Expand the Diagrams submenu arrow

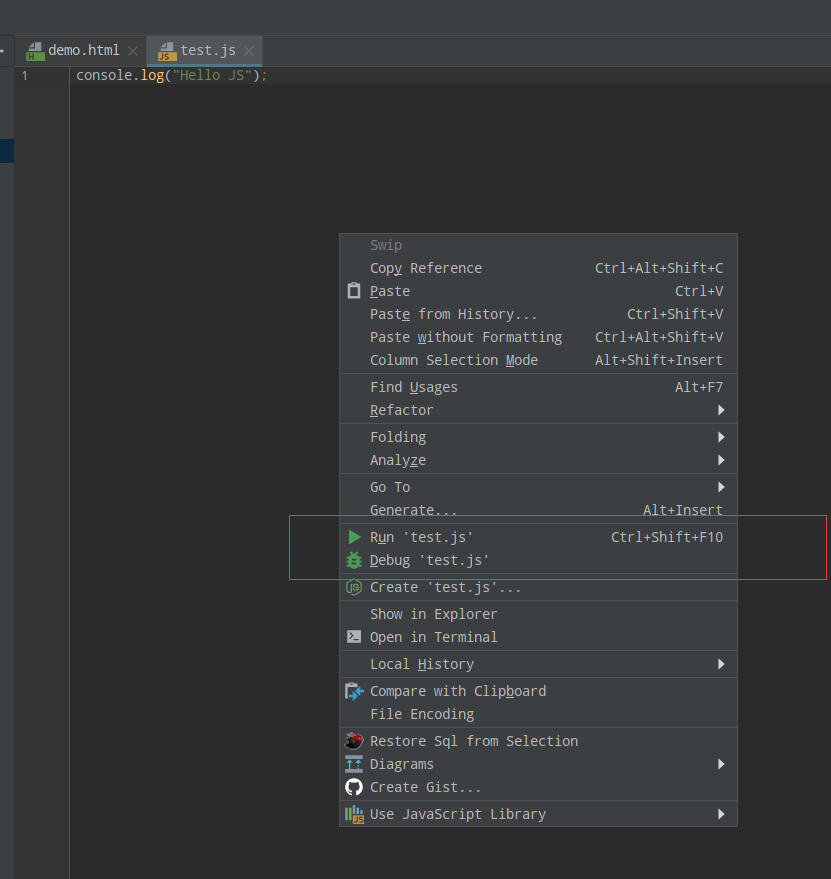[x=721, y=764]
